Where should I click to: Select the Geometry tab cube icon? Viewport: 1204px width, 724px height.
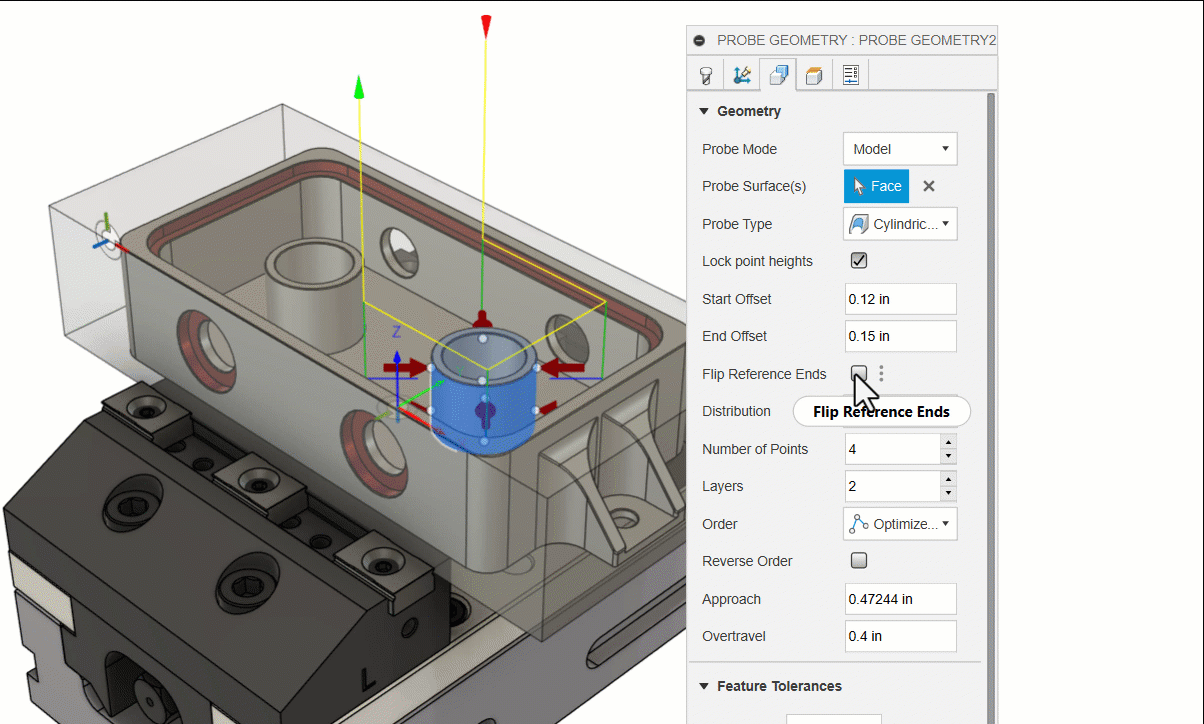[x=777, y=75]
